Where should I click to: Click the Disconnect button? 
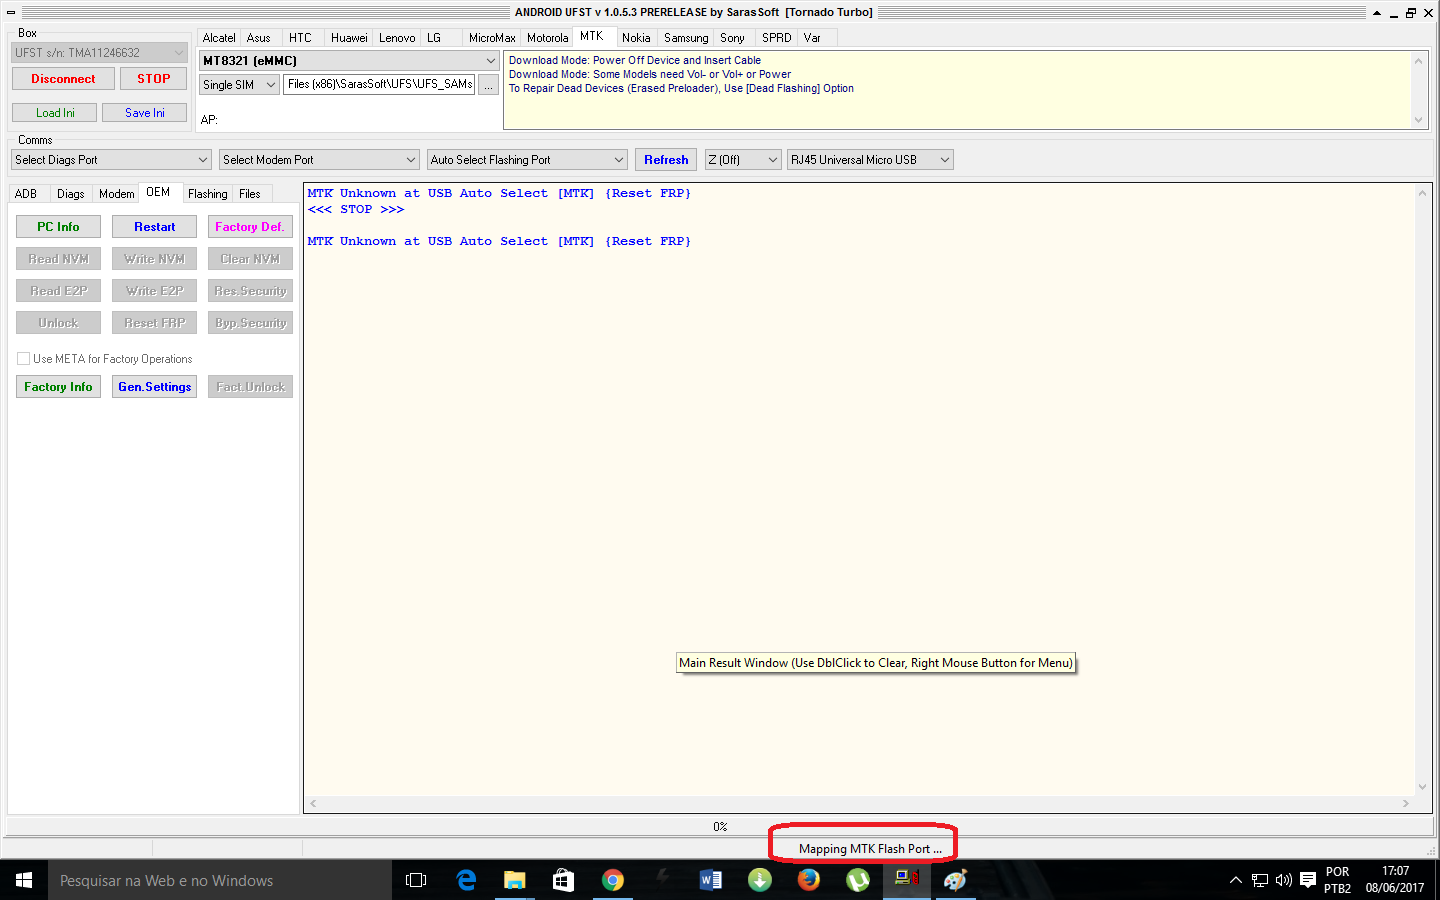click(x=63, y=79)
